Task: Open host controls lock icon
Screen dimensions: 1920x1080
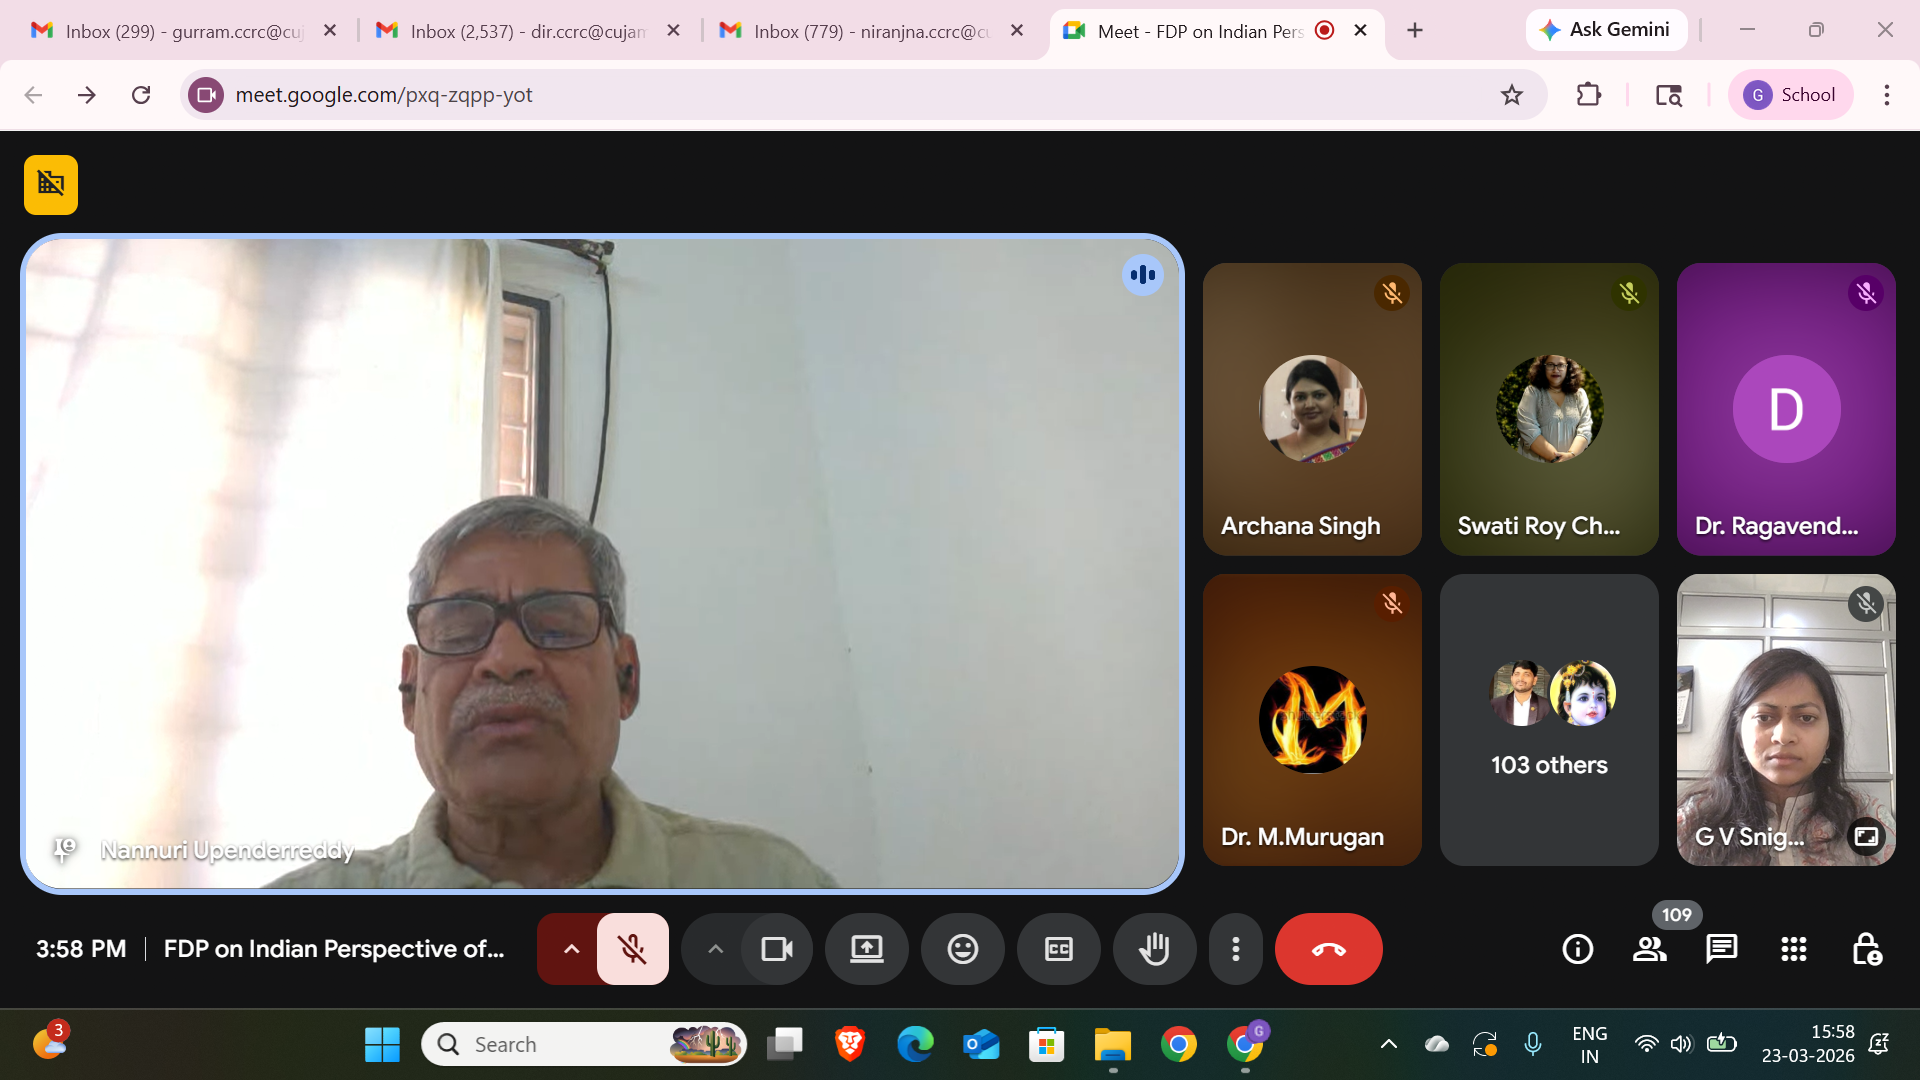Action: click(1865, 949)
